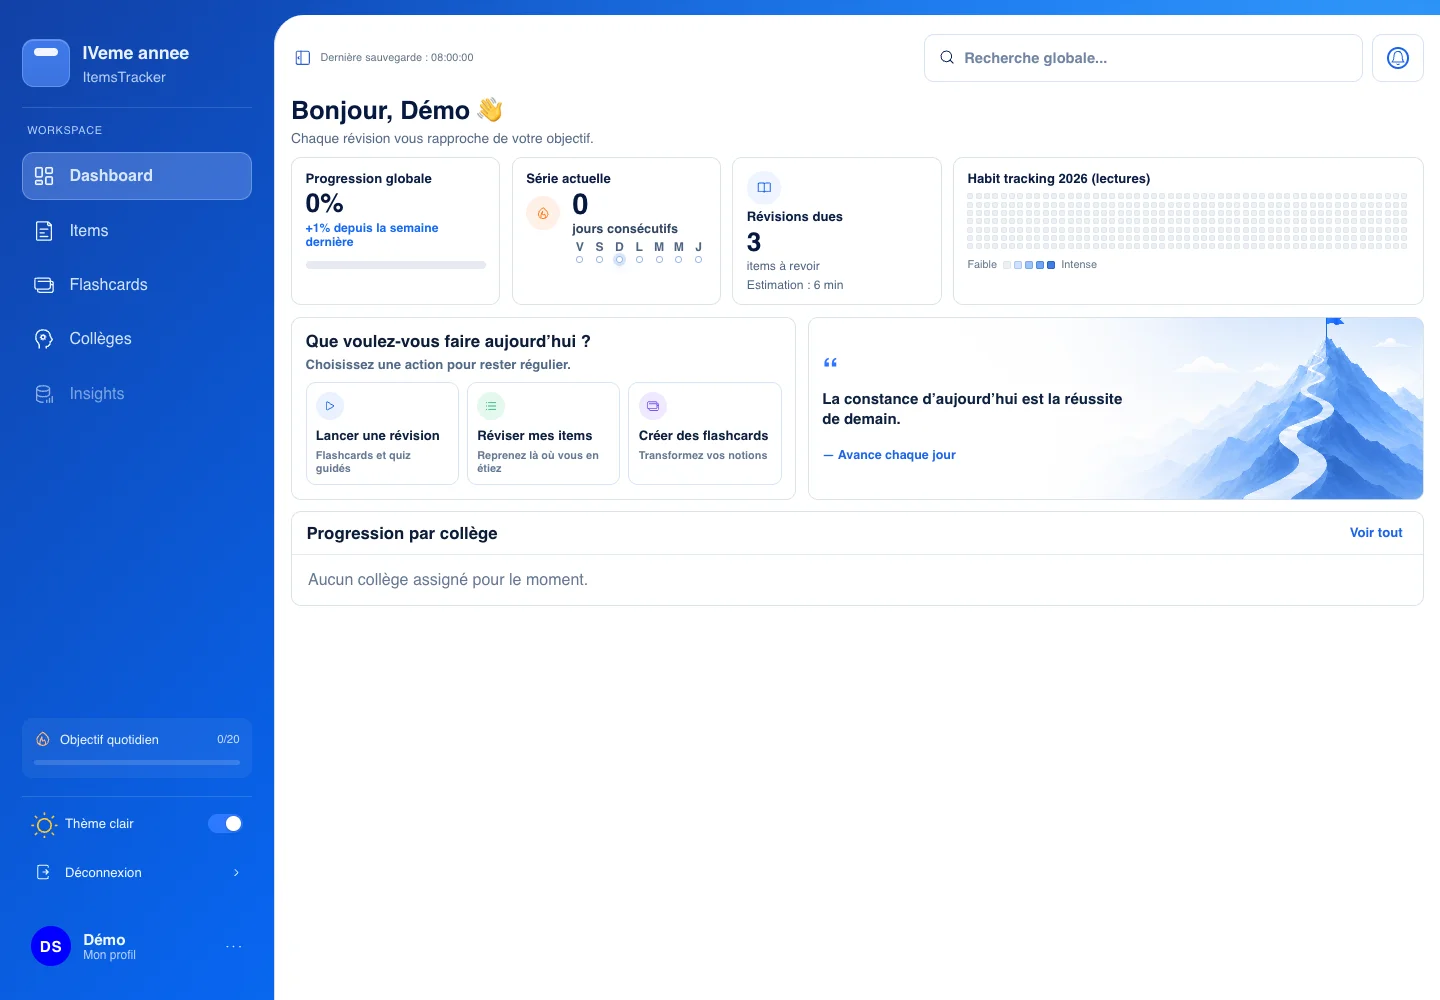1440x1000 pixels.
Task: Click the Flashcards cards icon in sidebar
Action: point(44,285)
